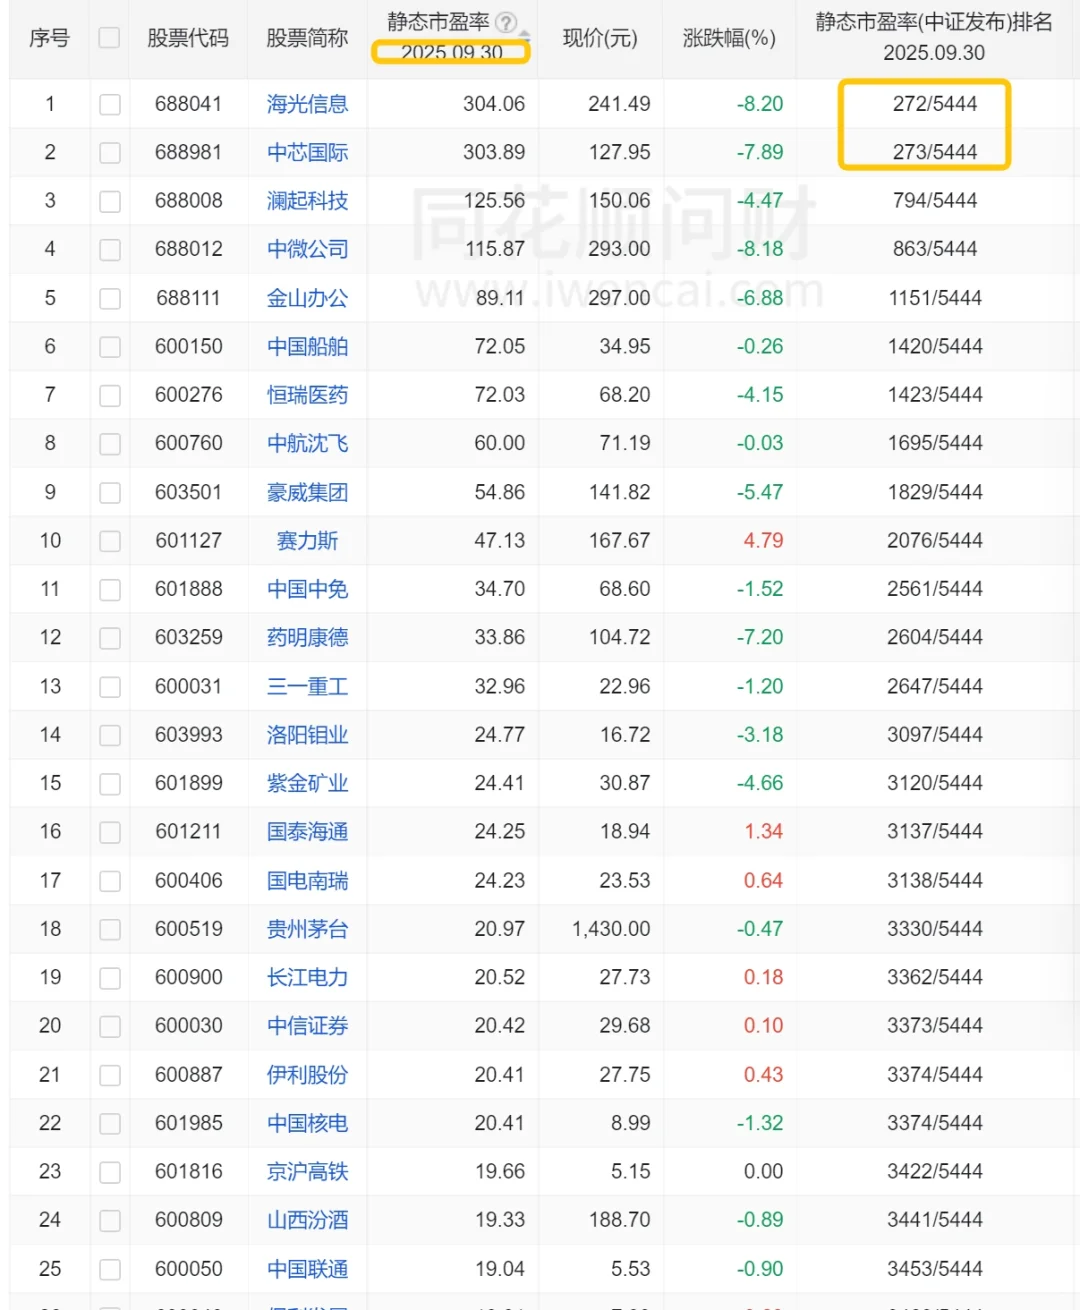Check the box for 688981 中芯国际
Screen dimensions: 1080x1310
tap(110, 152)
